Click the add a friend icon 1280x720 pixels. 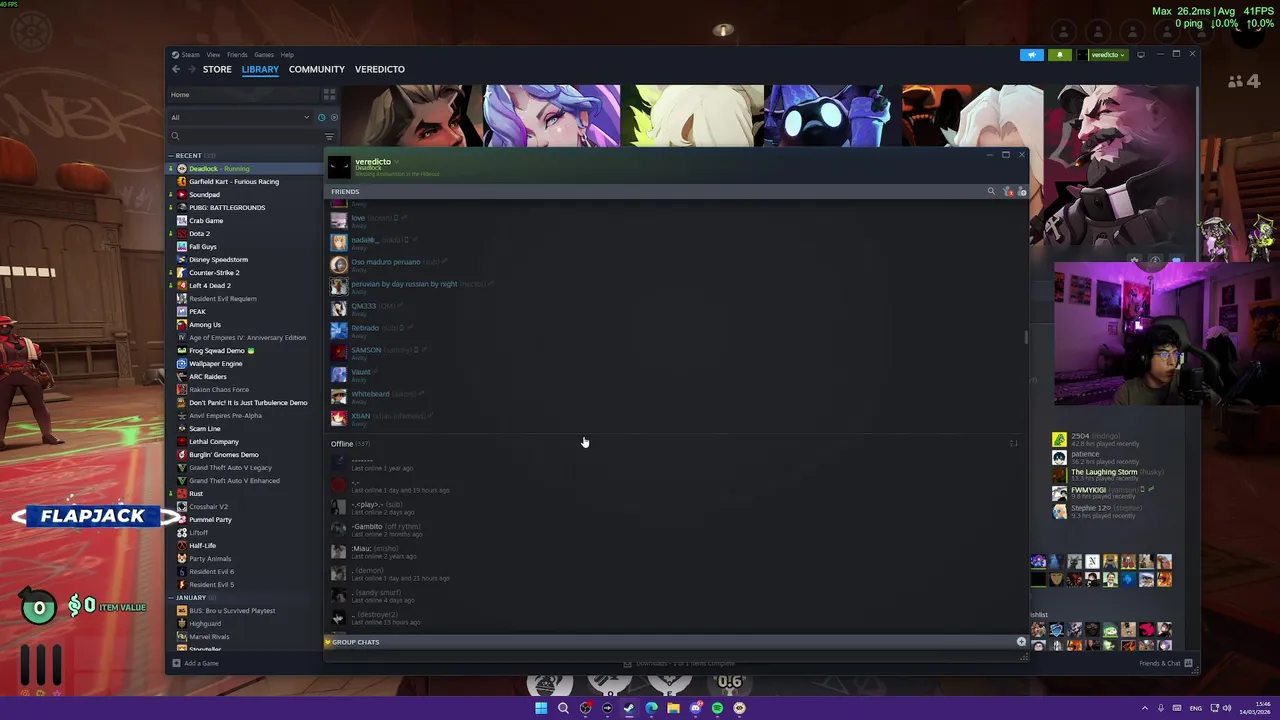[1021, 192]
